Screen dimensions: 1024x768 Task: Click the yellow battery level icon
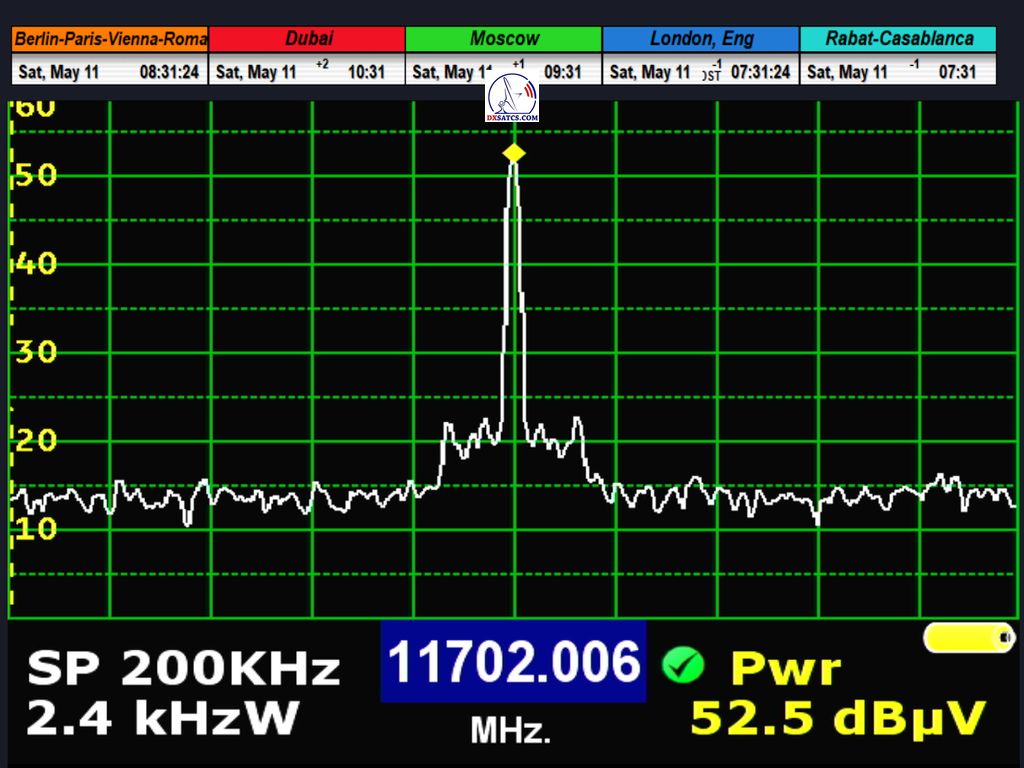pos(968,637)
